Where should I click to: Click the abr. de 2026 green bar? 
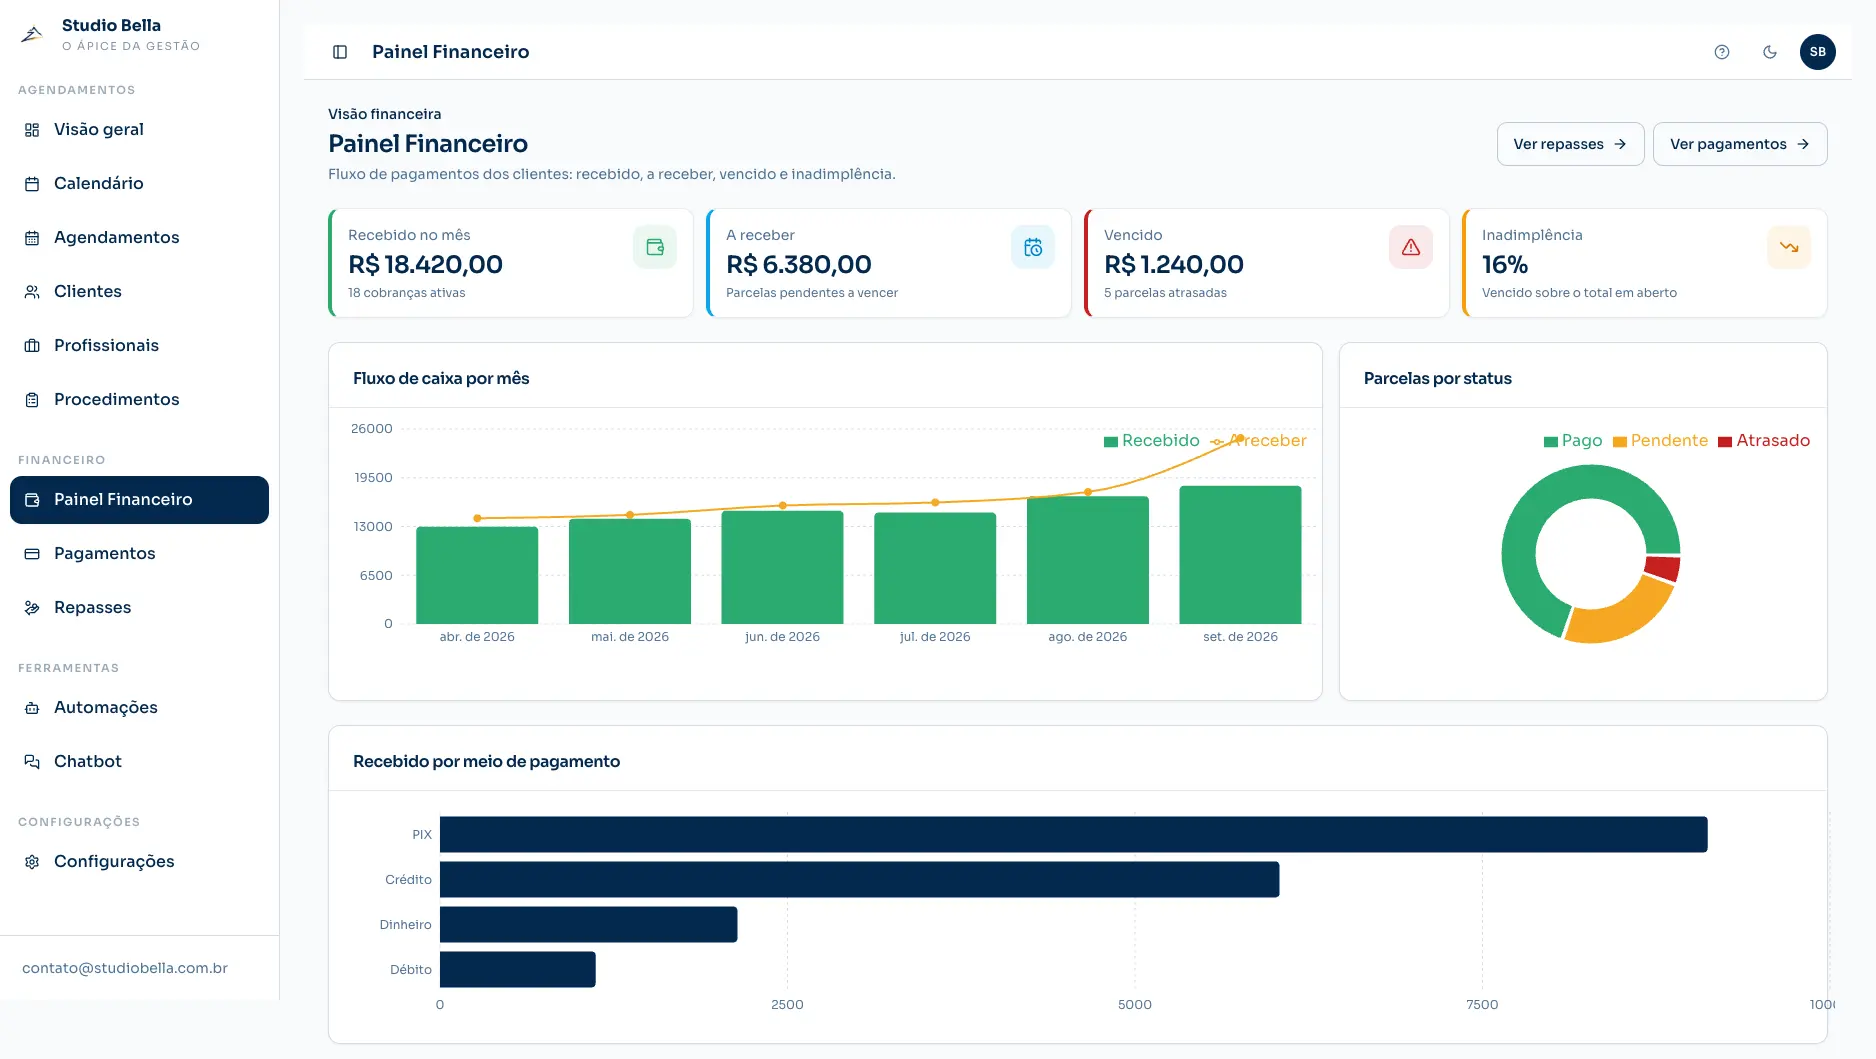[x=477, y=575]
